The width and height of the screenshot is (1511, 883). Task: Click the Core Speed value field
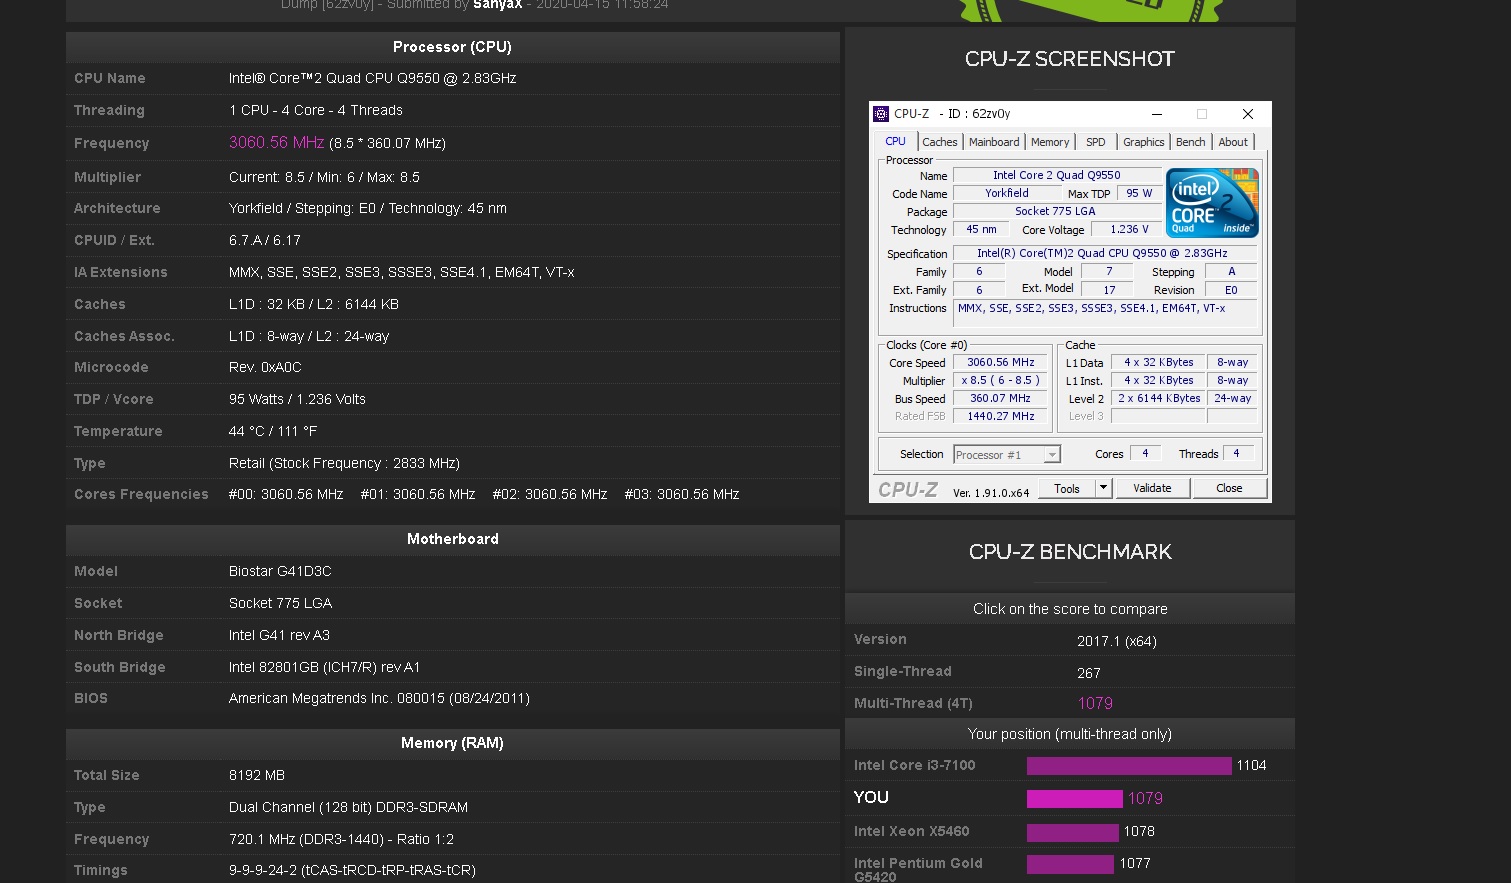click(1000, 363)
